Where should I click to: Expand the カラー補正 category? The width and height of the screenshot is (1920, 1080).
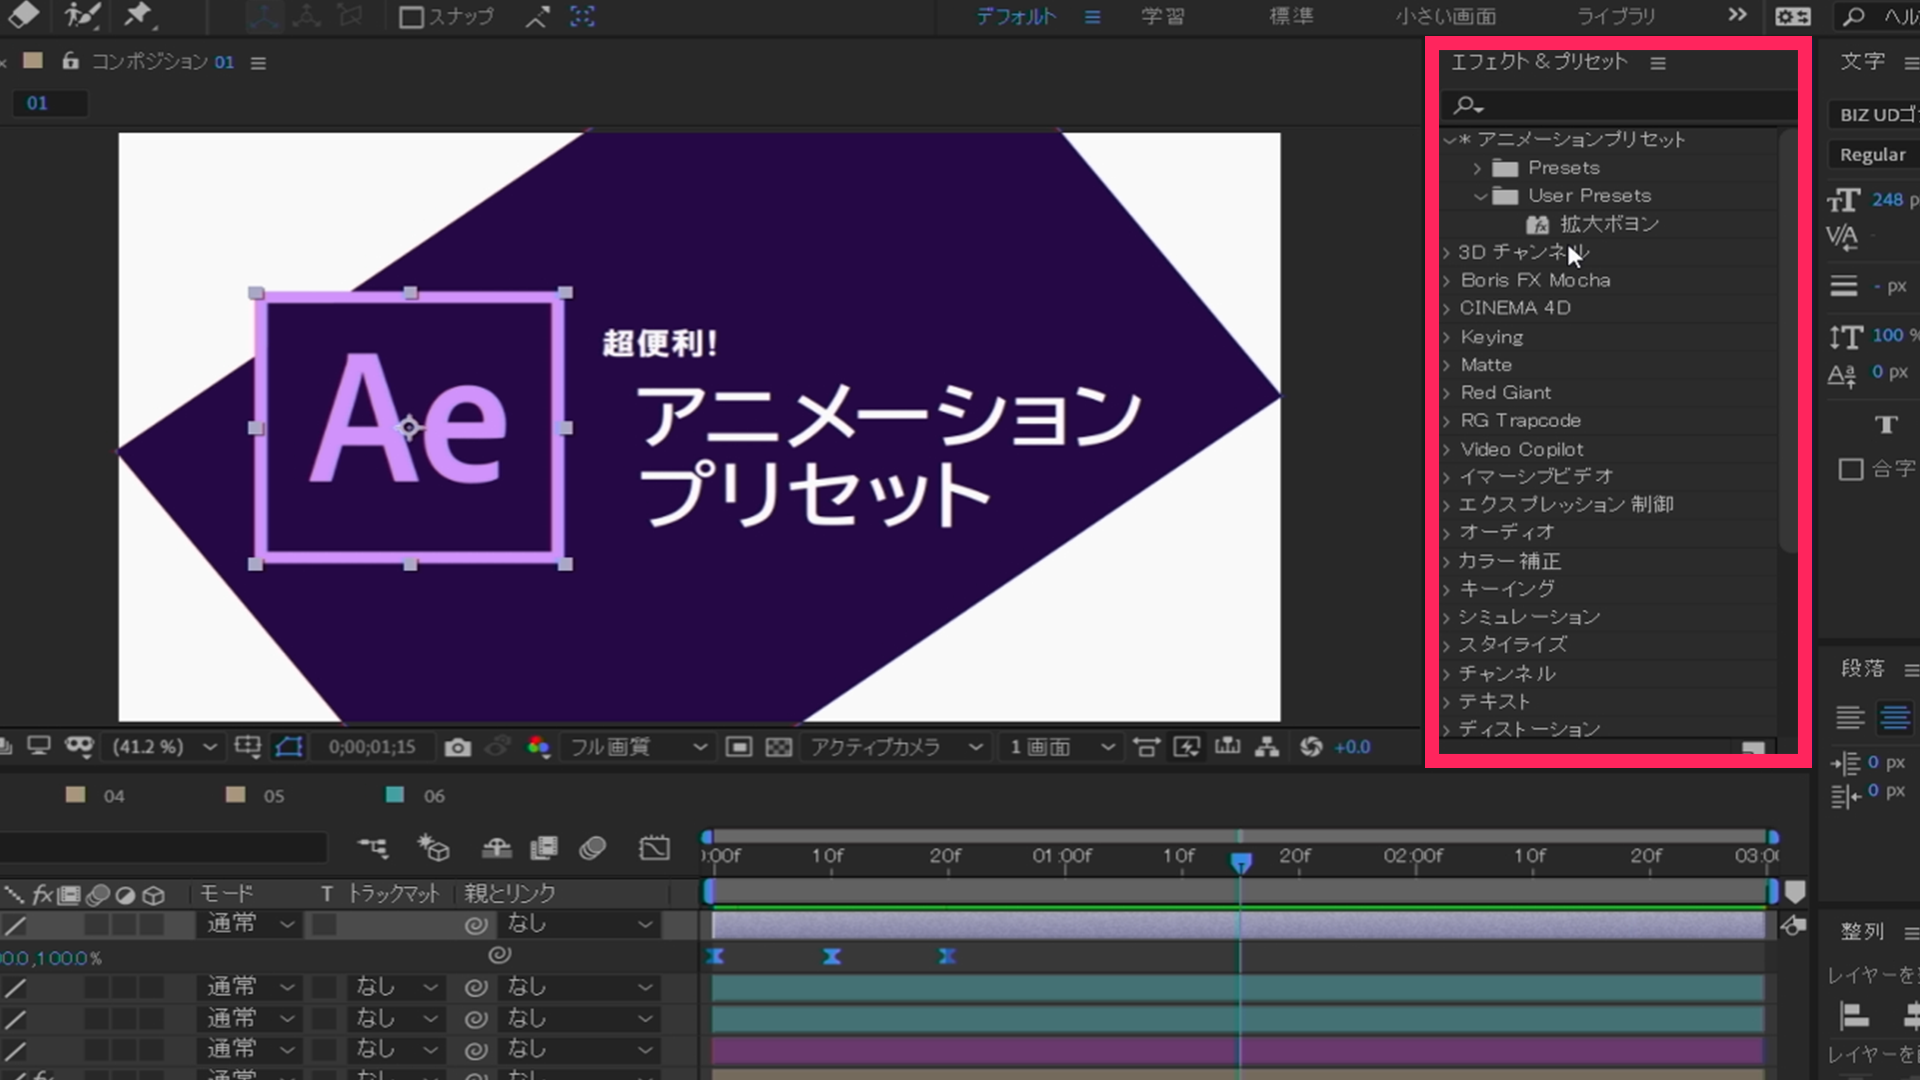(1446, 562)
